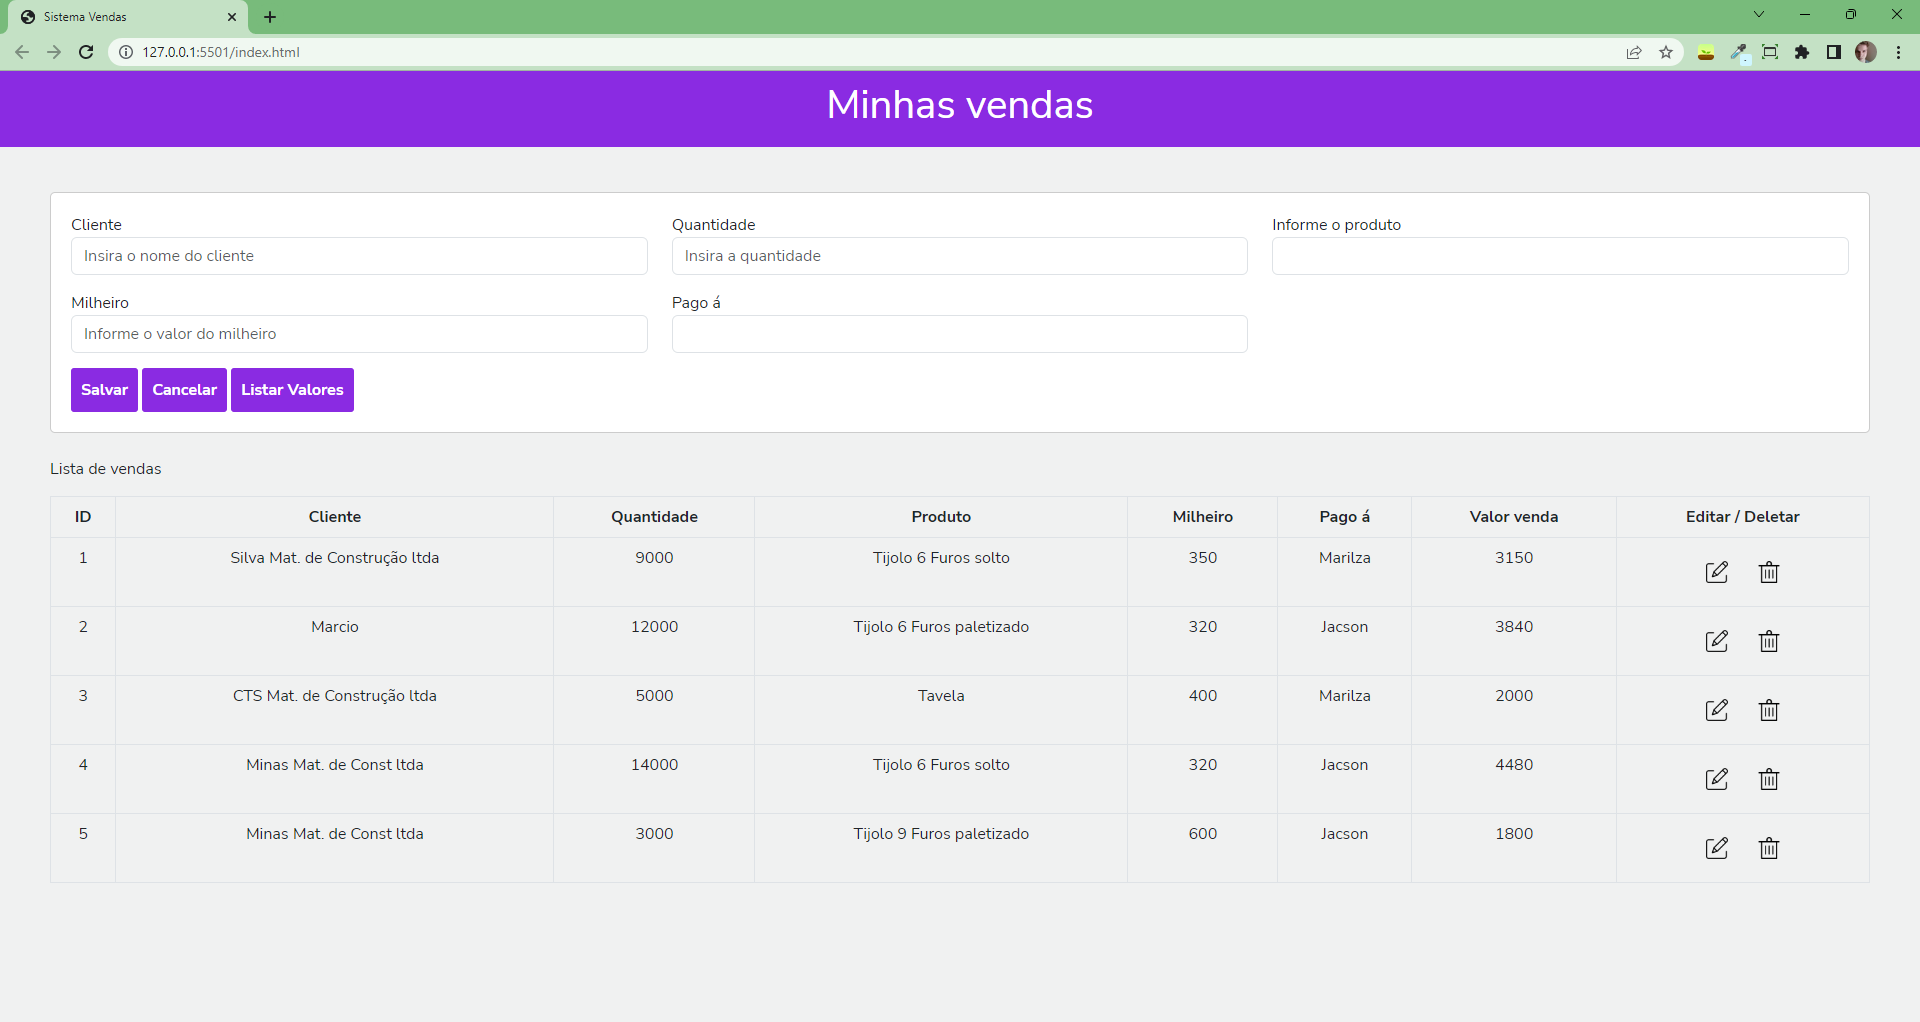Delete the last sale in the list

(1768, 848)
